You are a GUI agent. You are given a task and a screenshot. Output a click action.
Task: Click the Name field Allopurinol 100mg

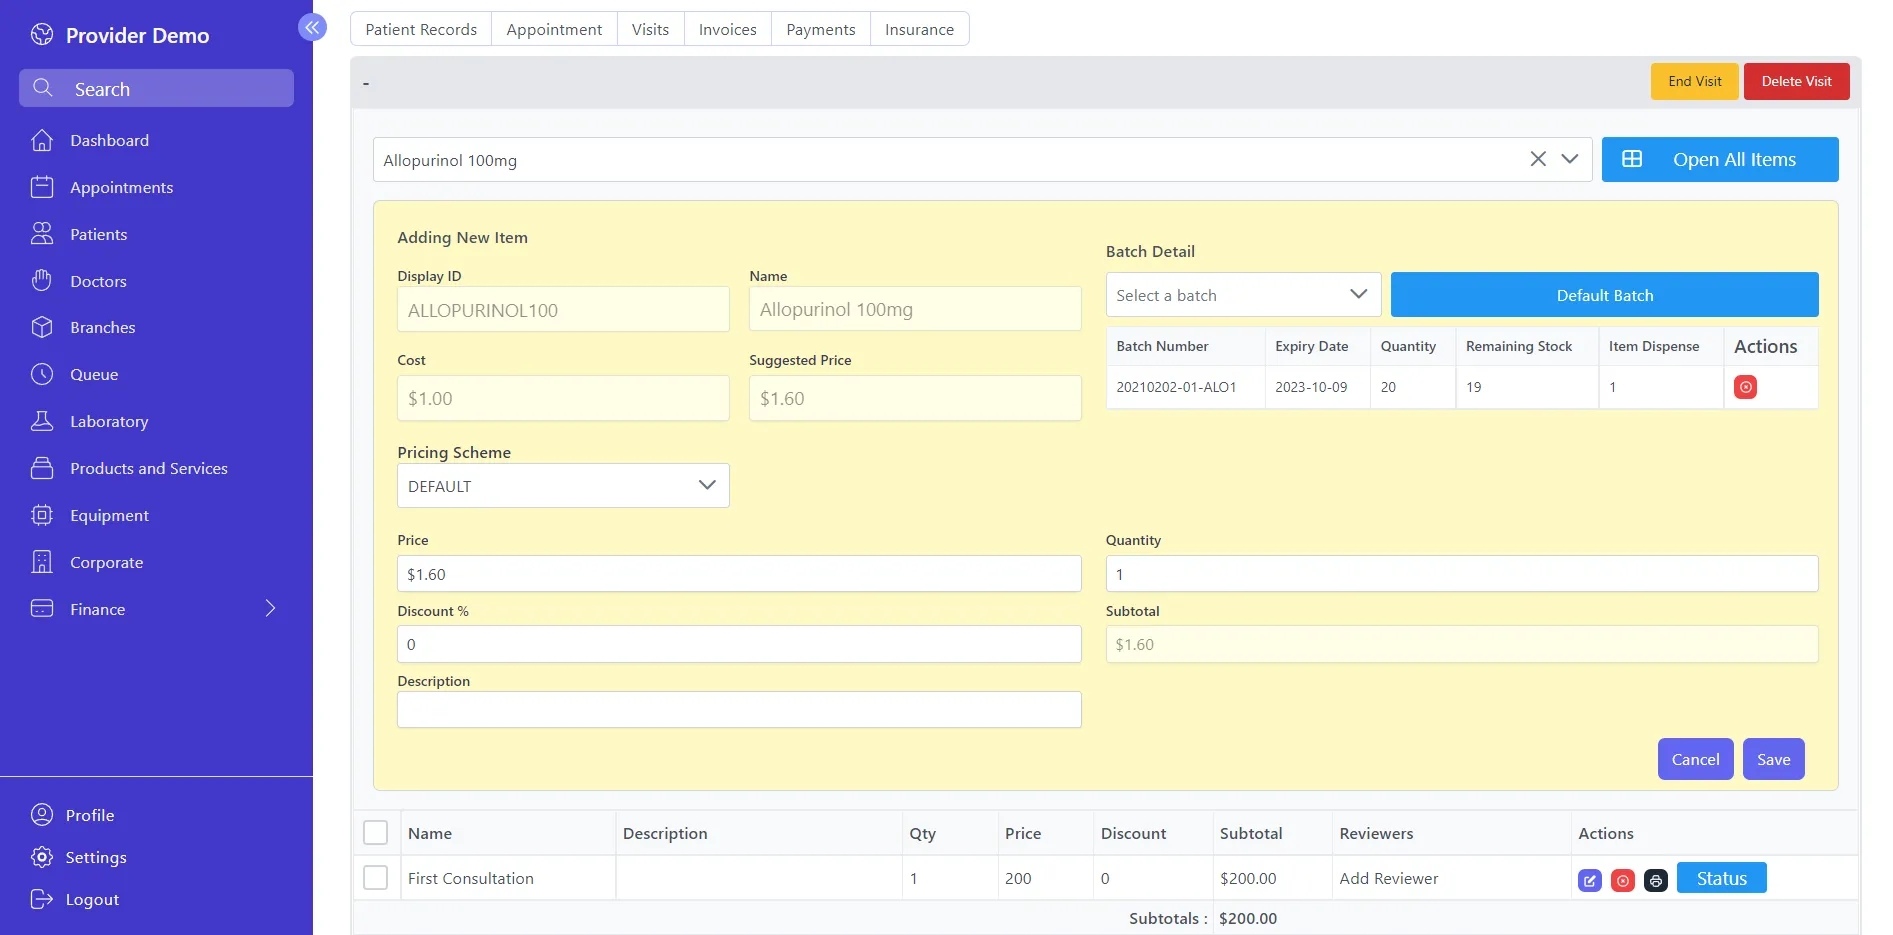(x=915, y=310)
